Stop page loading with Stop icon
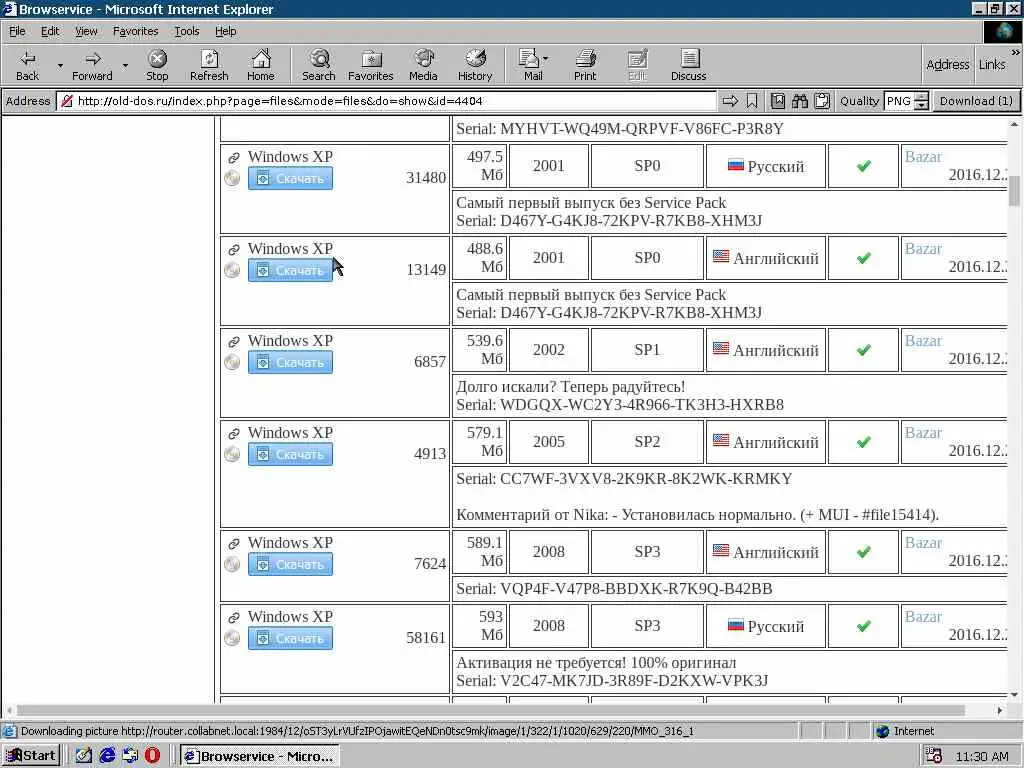 click(157, 65)
